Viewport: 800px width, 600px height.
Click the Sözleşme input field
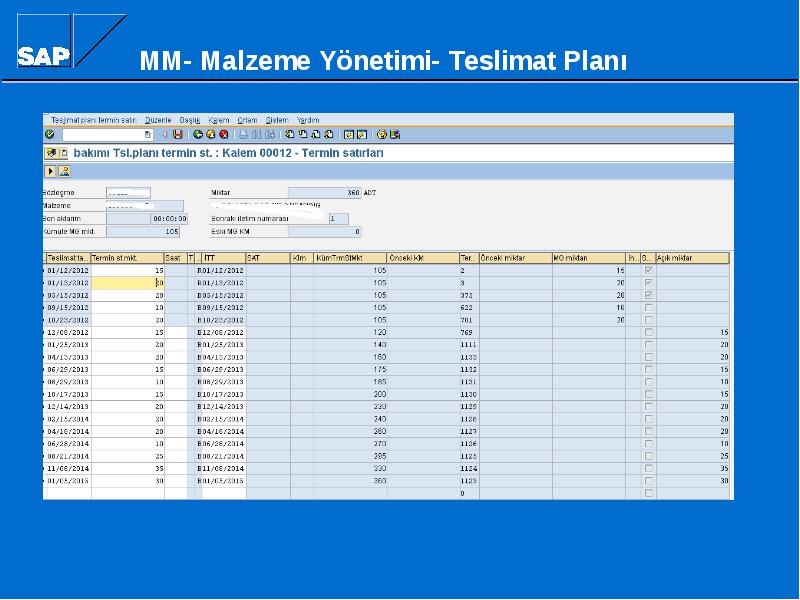point(128,193)
